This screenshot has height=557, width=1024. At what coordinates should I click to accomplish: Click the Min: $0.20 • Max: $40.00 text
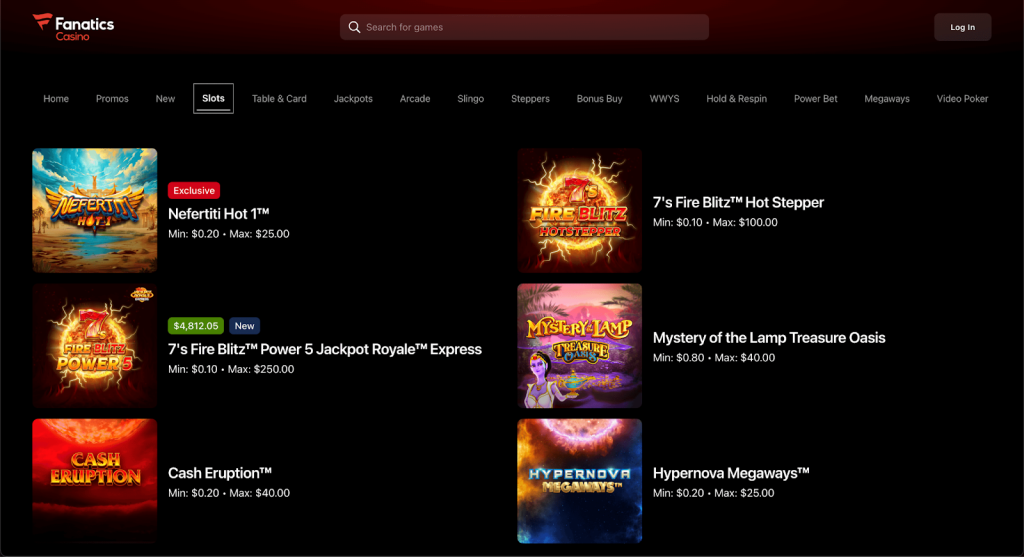coord(229,493)
